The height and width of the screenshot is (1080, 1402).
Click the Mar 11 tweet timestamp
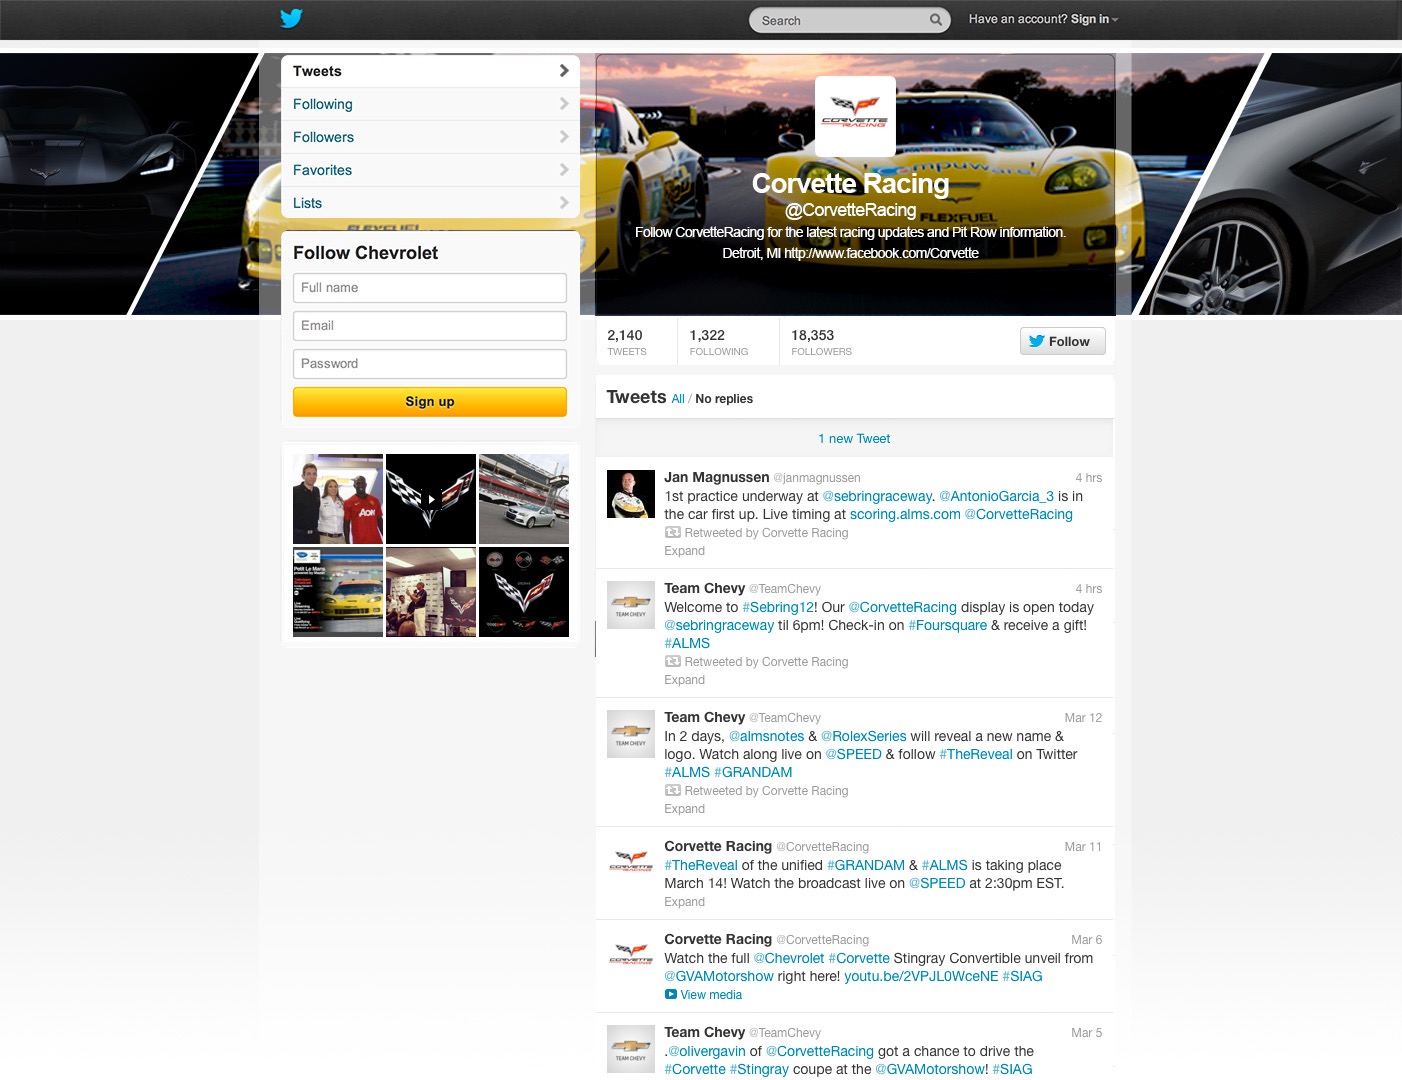(1083, 847)
